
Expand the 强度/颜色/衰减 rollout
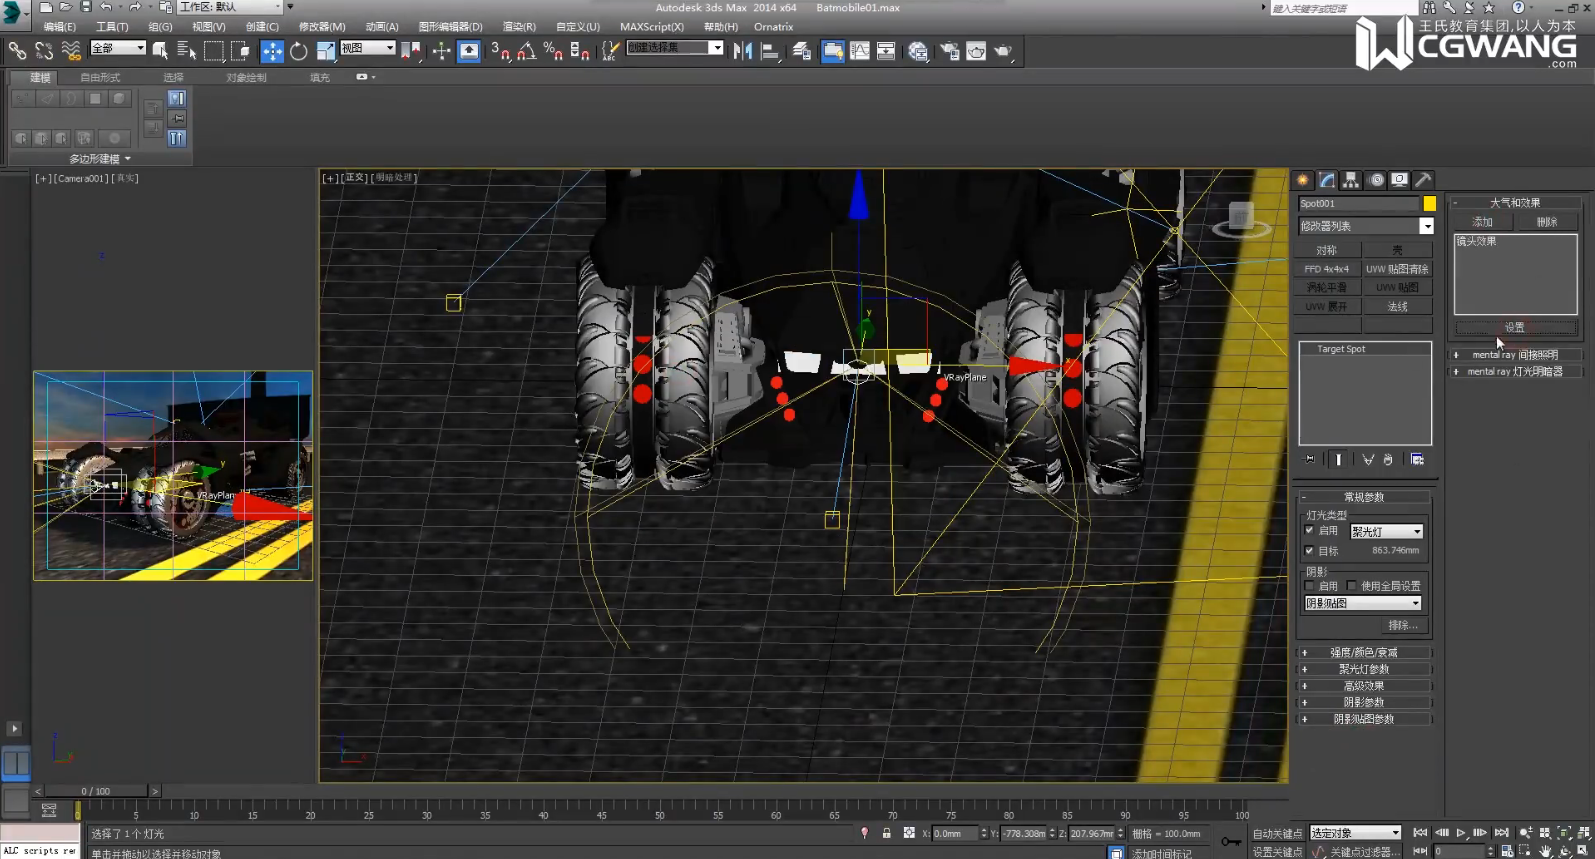(x=1364, y=652)
